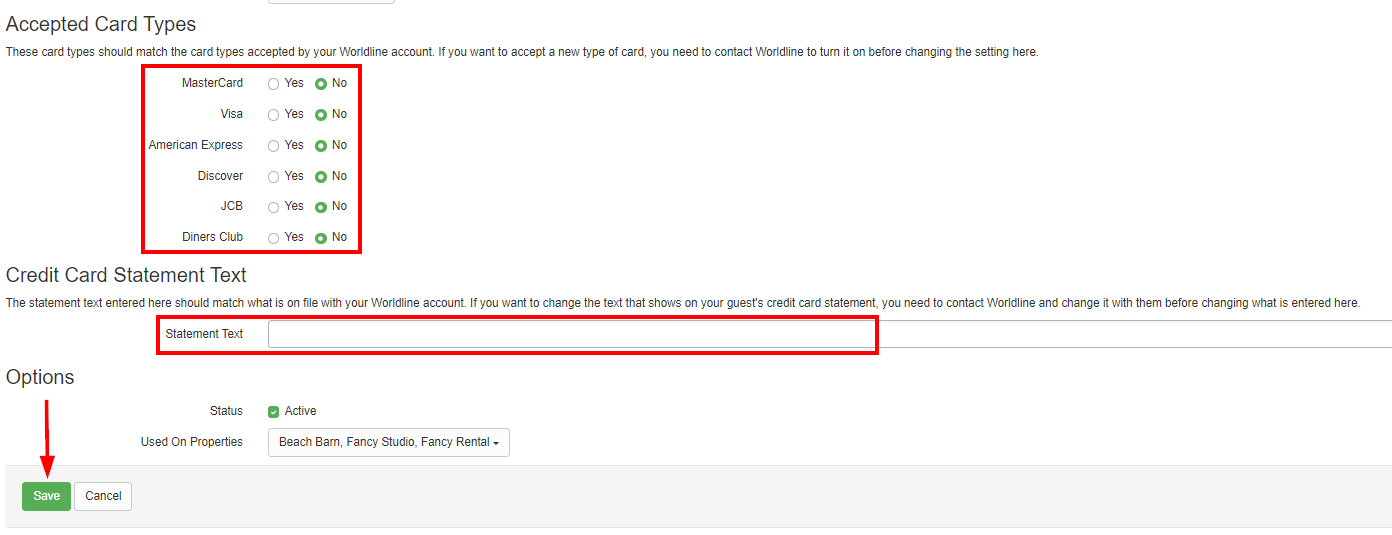Select Yes for MasterCard

click(x=273, y=84)
